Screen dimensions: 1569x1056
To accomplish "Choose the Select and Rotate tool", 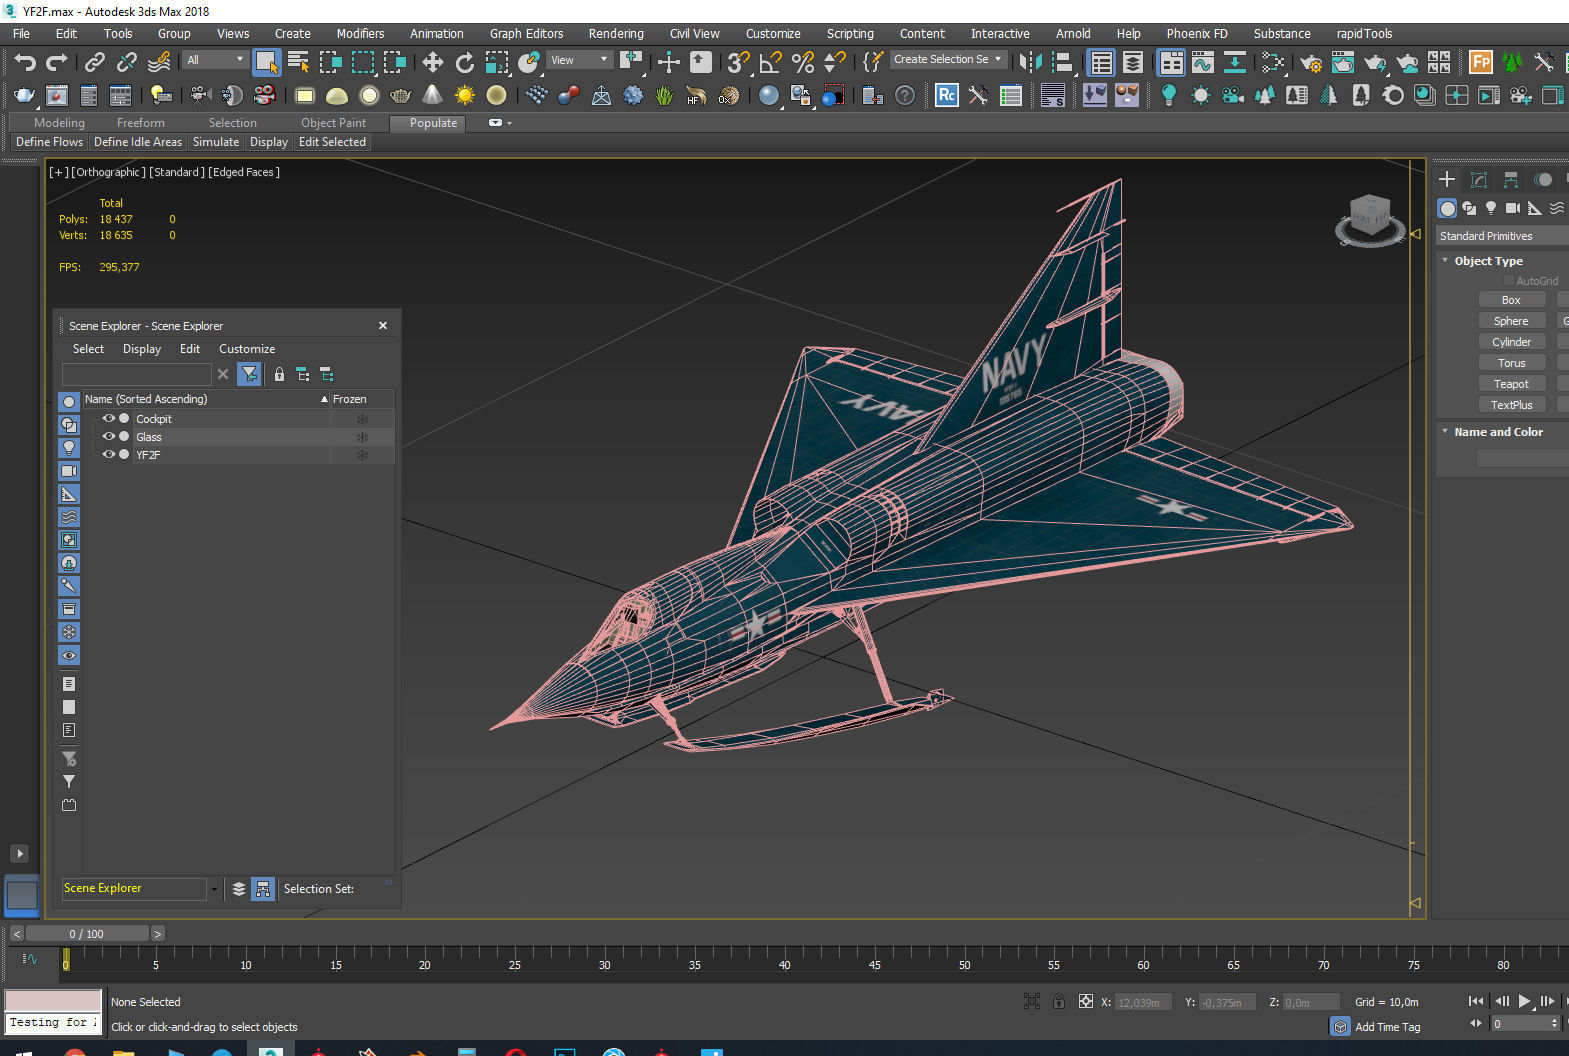I will pyautogui.click(x=465, y=62).
